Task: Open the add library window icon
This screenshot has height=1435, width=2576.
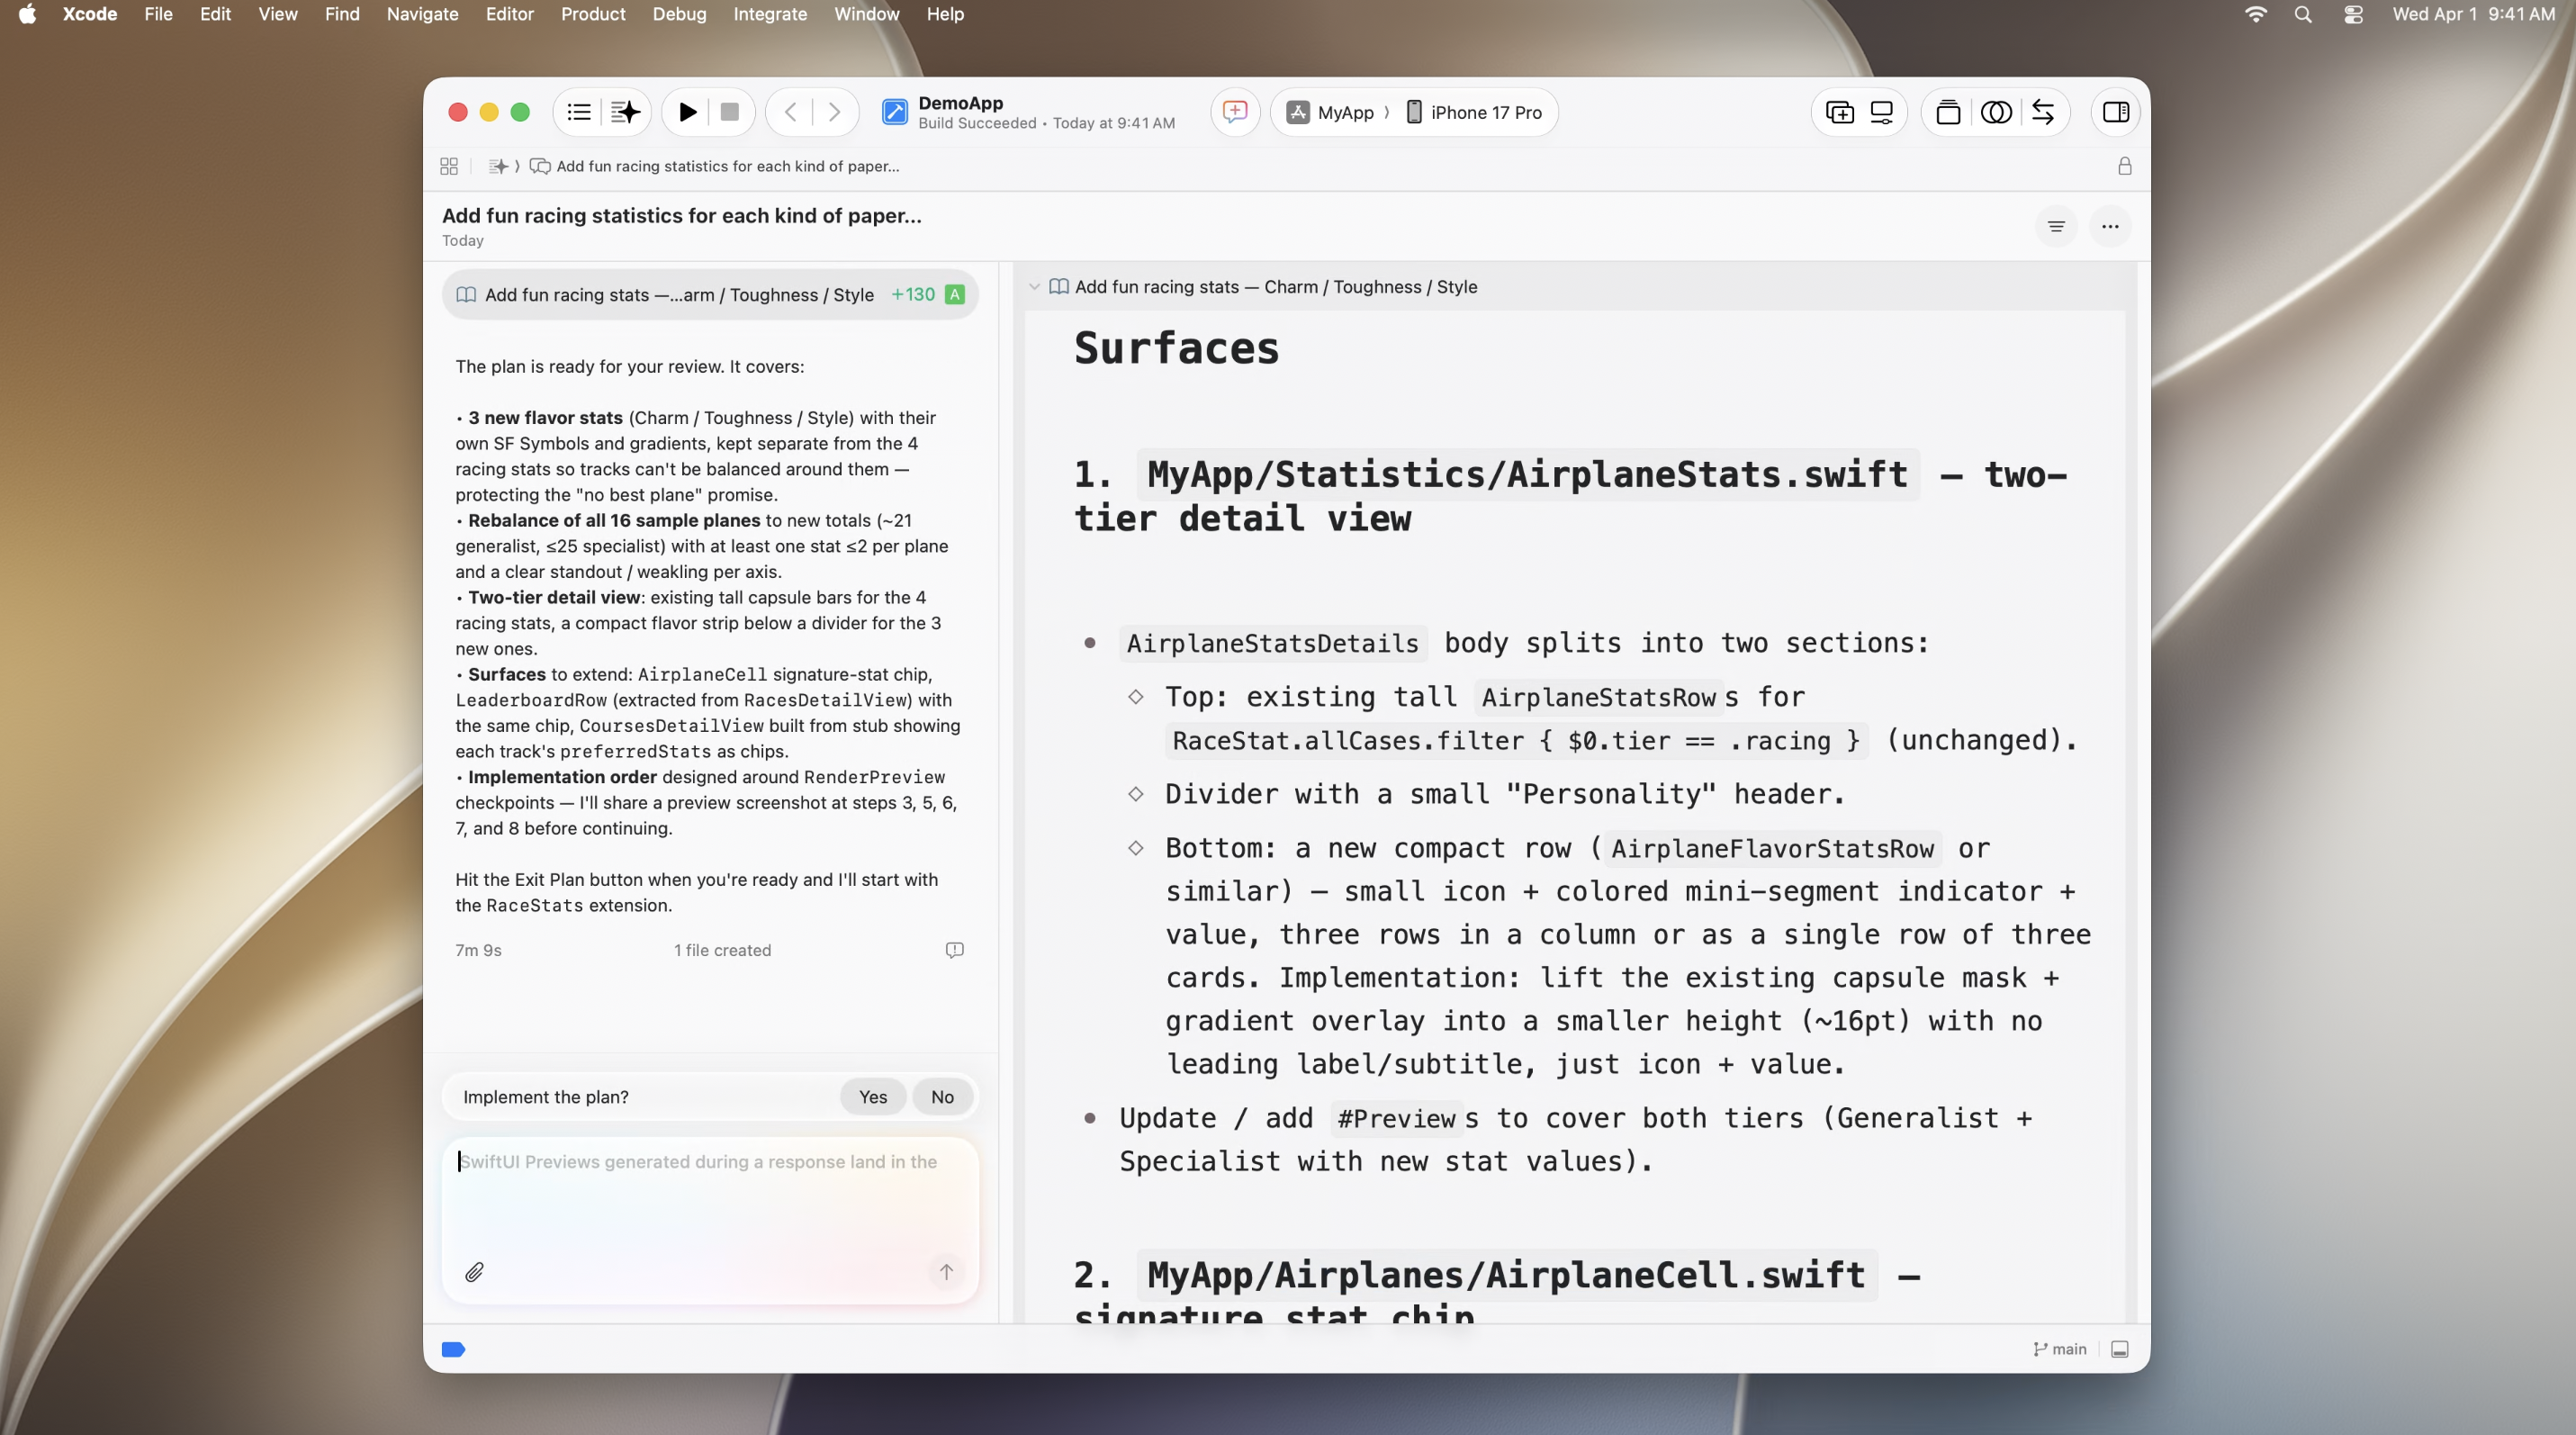Action: tap(1839, 112)
